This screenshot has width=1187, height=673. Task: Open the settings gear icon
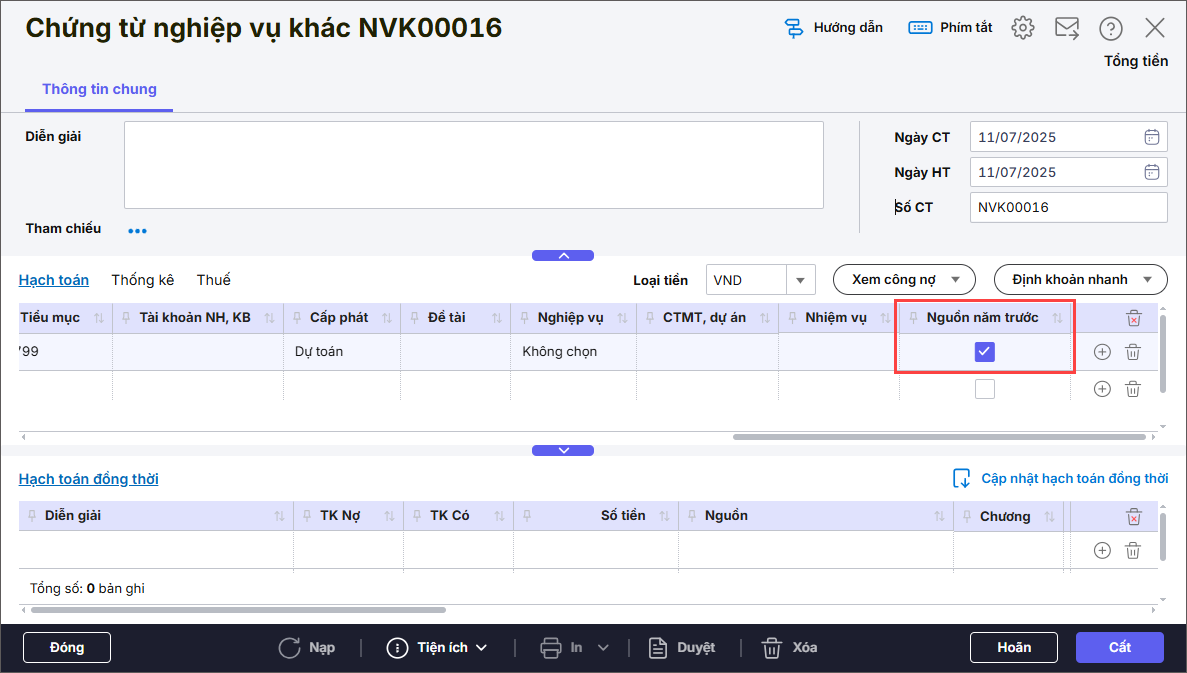coord(1023,28)
